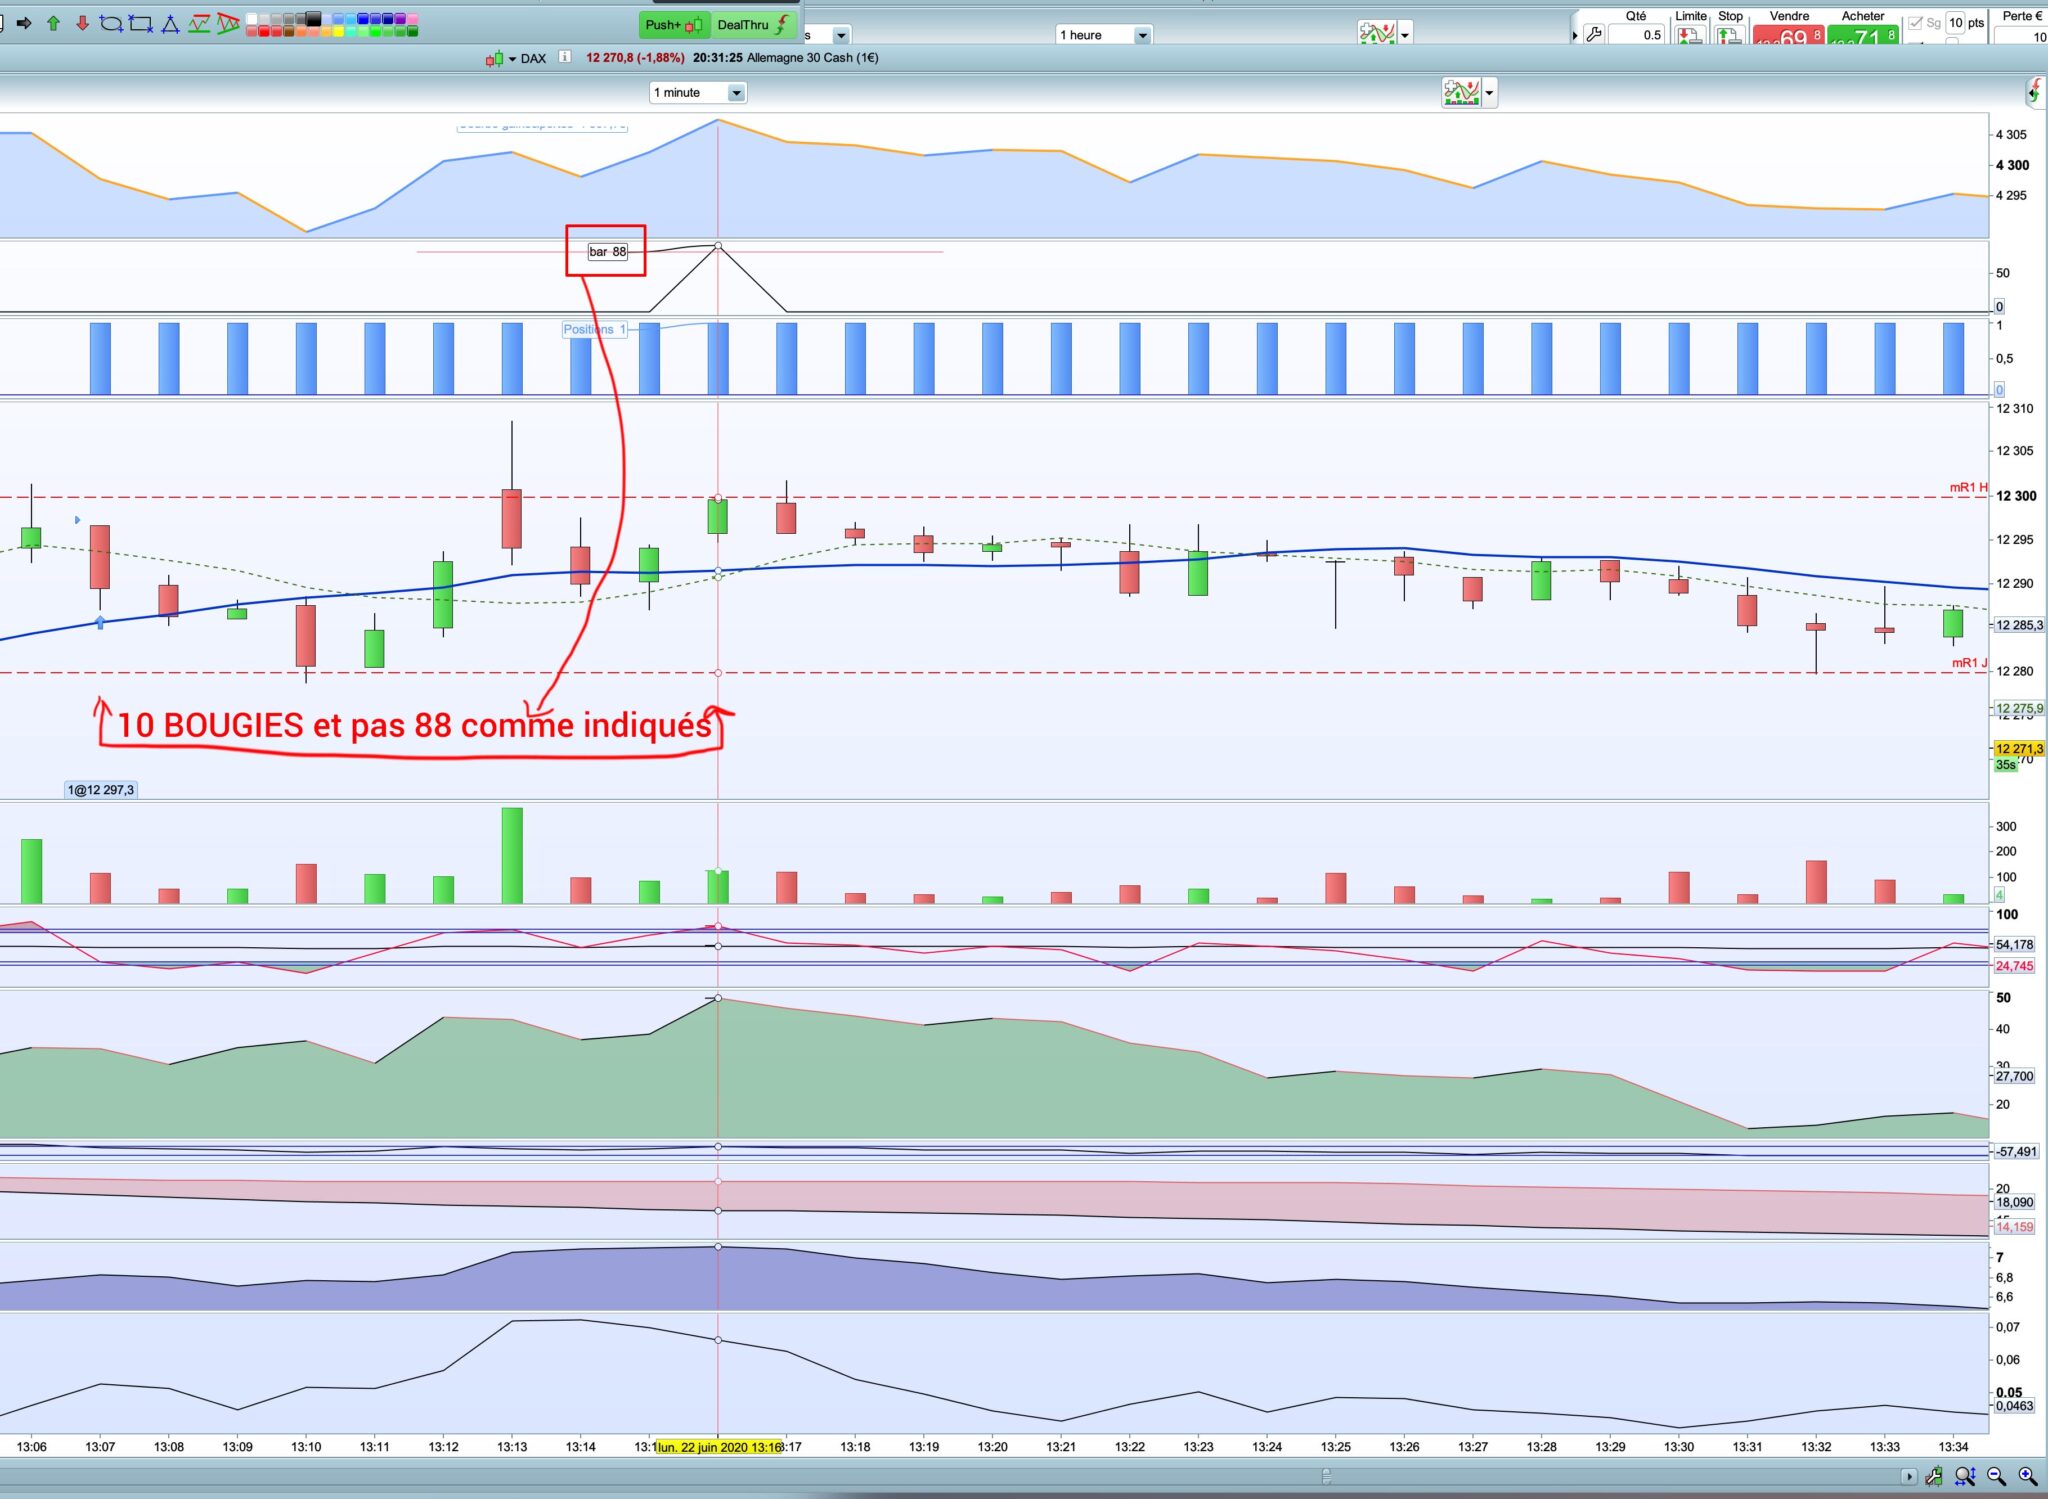Image resolution: width=2048 pixels, height=1499 pixels.
Task: Toggle the Sg stop checkbox
Action: [1915, 23]
